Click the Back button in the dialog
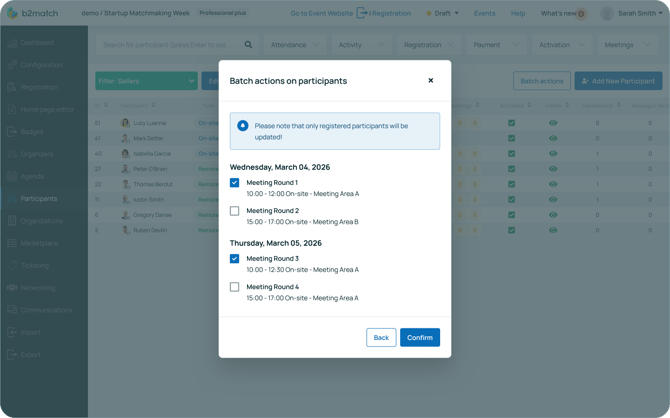 click(x=381, y=338)
